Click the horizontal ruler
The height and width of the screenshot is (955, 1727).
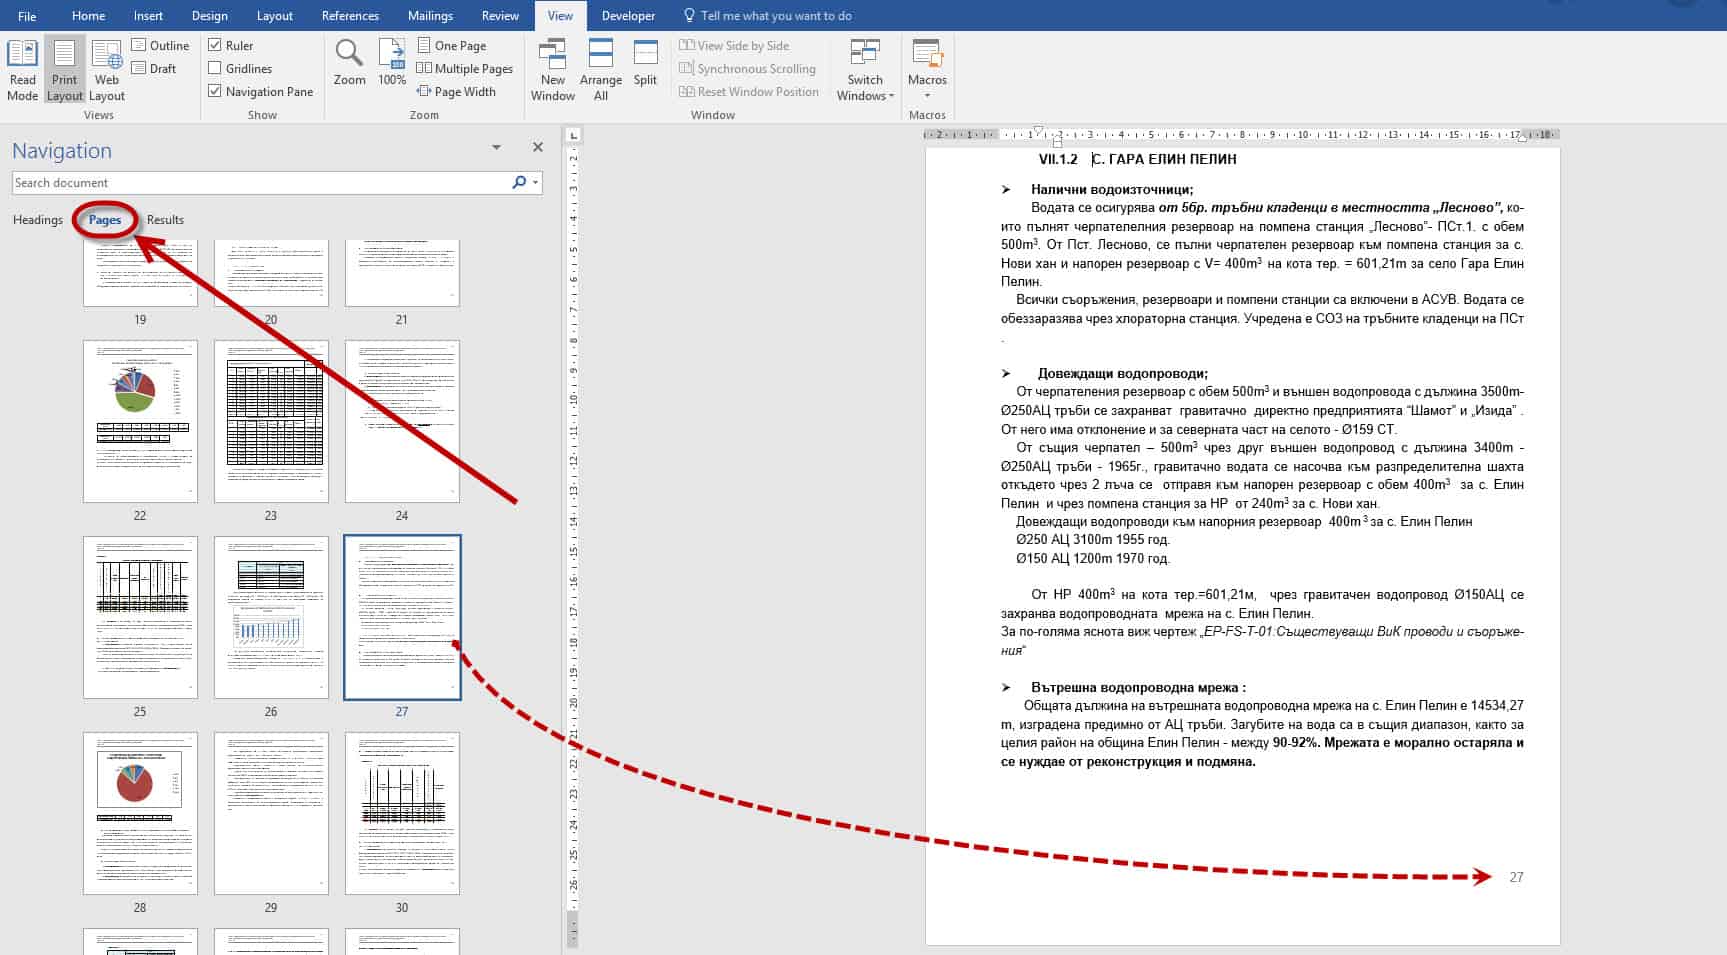click(1243, 134)
